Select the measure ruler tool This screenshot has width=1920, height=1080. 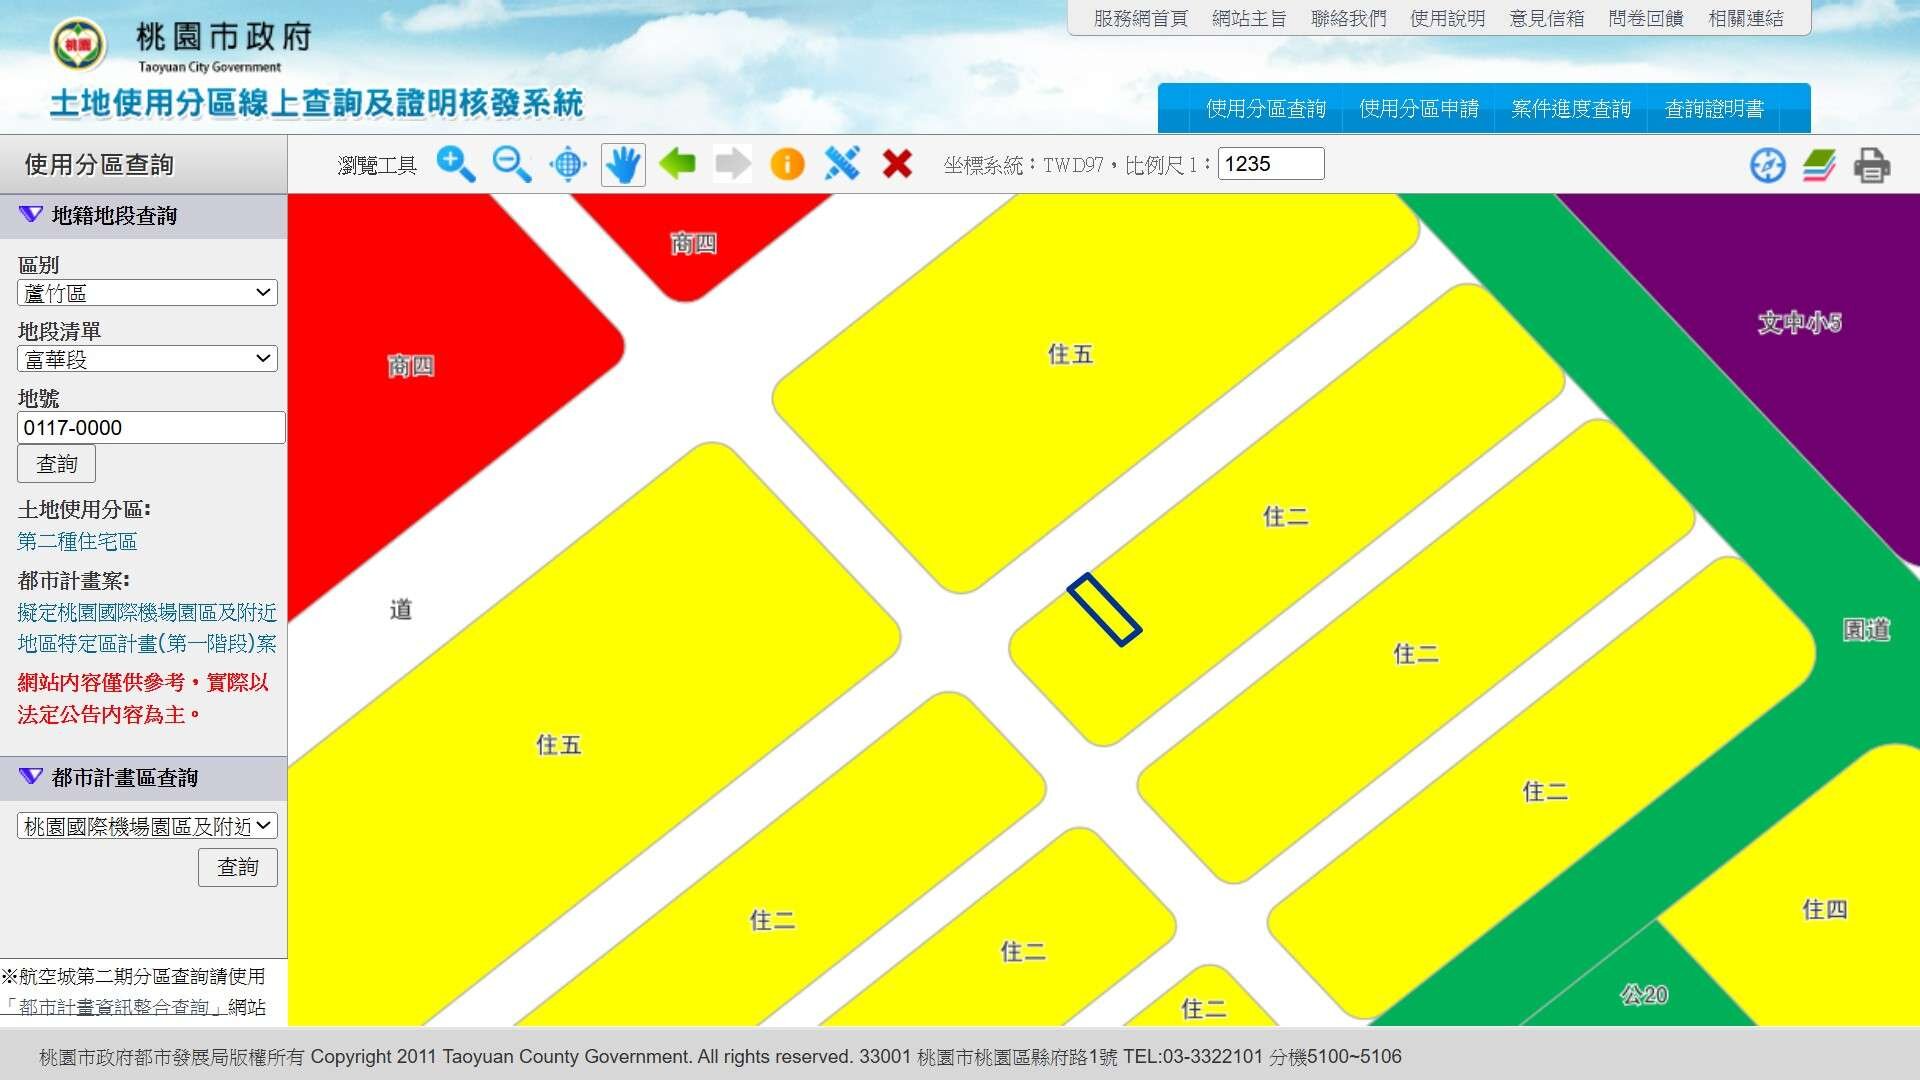click(842, 163)
